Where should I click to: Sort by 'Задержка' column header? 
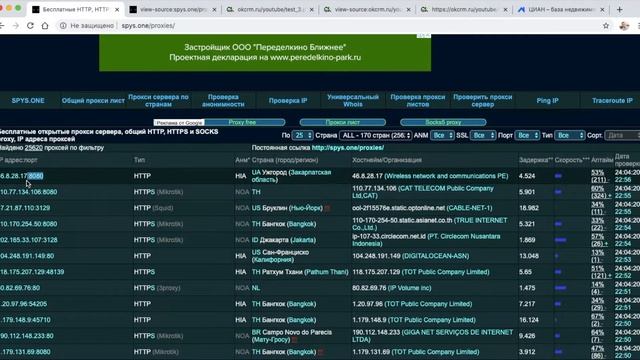536,160
